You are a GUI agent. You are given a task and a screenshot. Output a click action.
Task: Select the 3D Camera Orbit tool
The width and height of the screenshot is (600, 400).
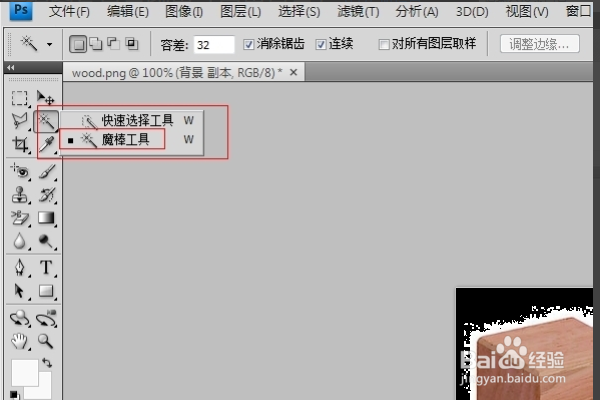point(46,318)
